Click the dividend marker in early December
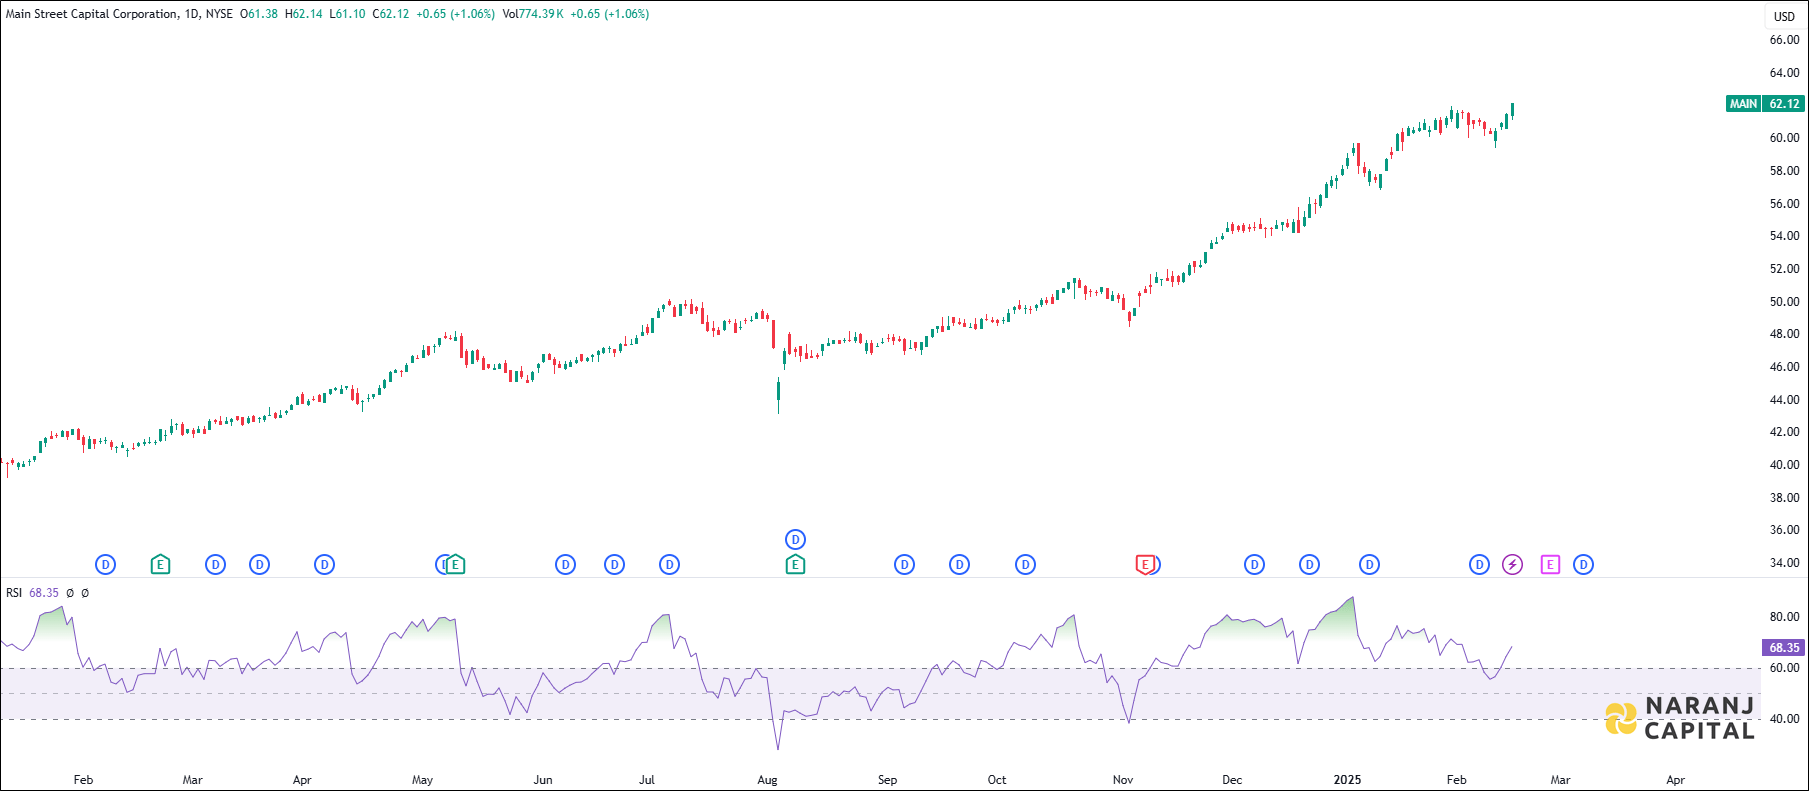 (x=1254, y=565)
